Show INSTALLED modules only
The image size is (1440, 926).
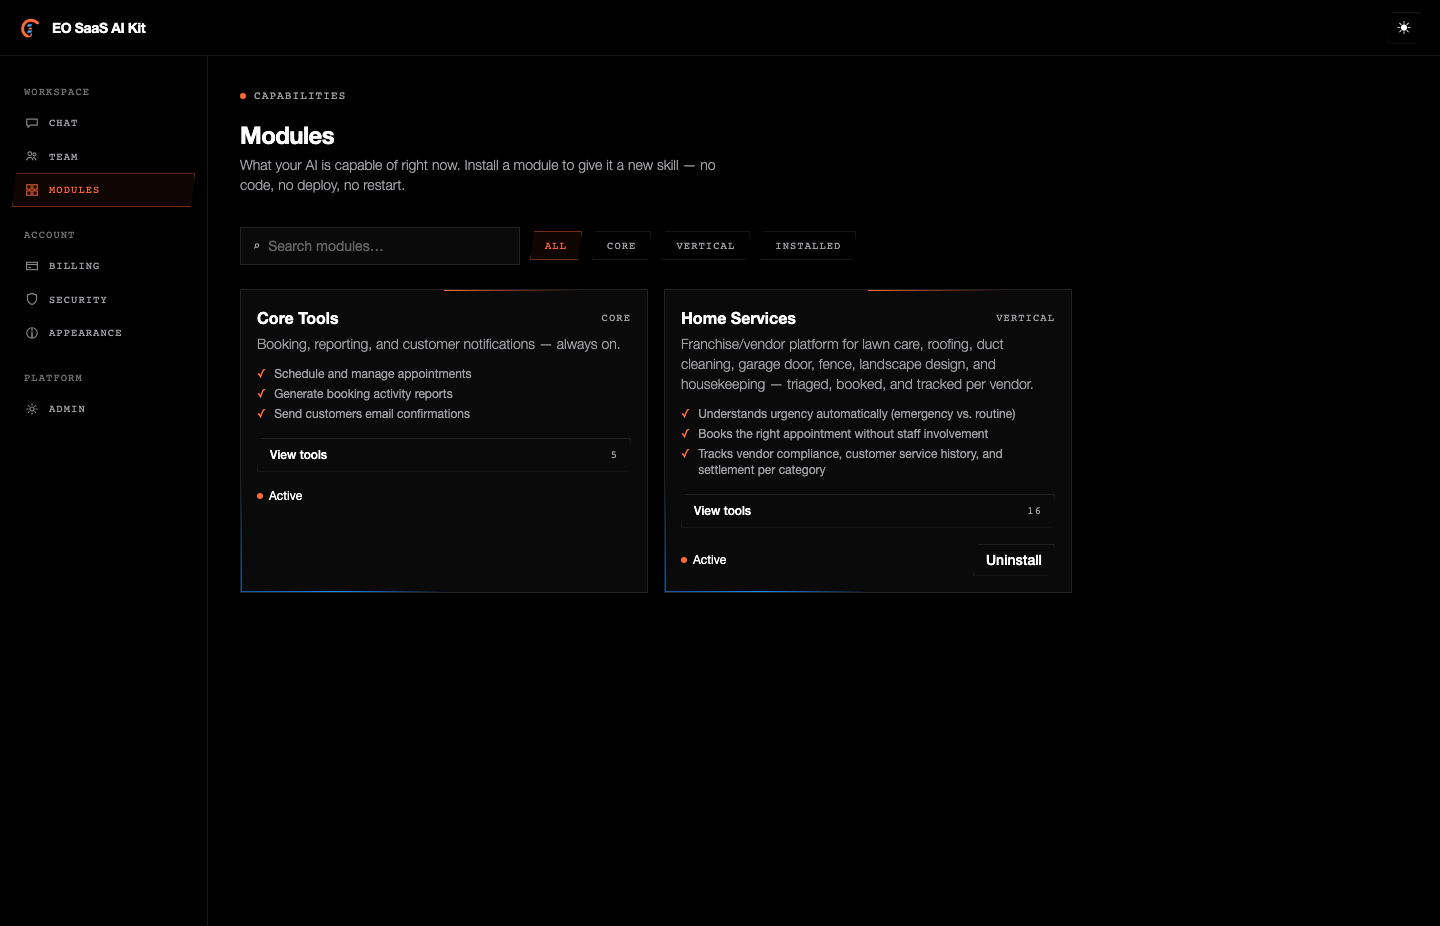point(808,246)
